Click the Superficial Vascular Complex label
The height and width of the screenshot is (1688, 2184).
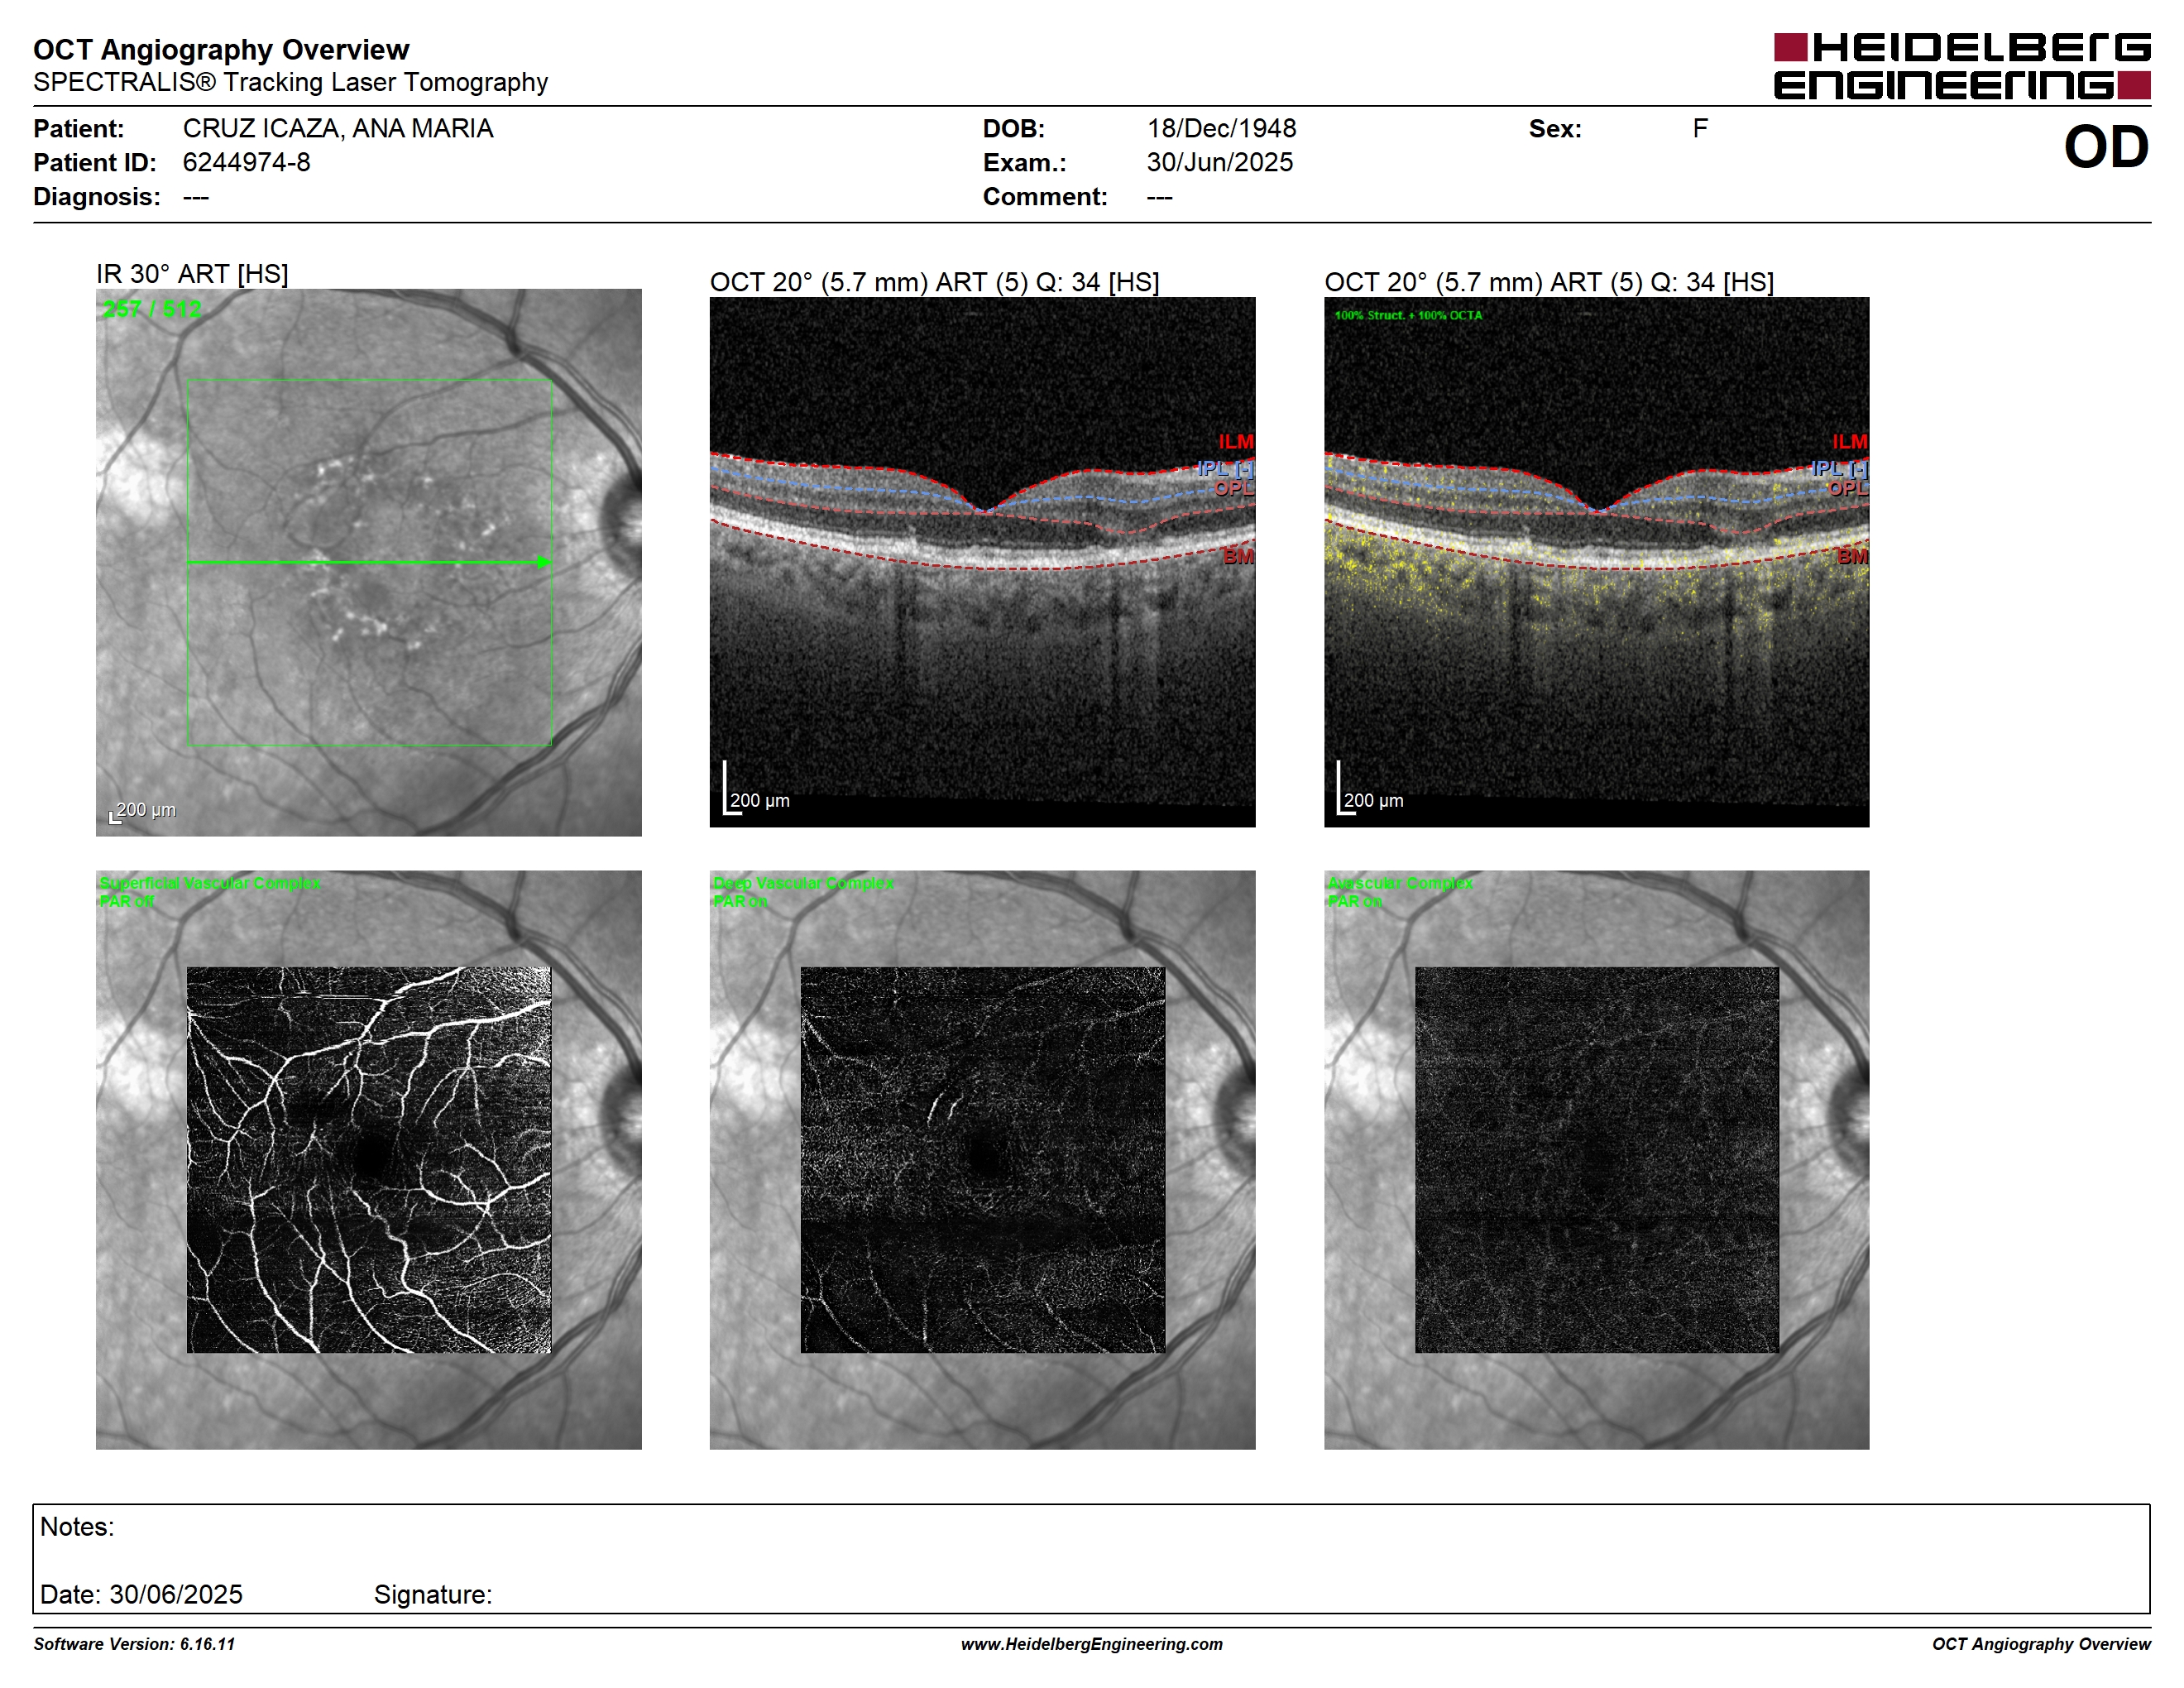pos(210,883)
